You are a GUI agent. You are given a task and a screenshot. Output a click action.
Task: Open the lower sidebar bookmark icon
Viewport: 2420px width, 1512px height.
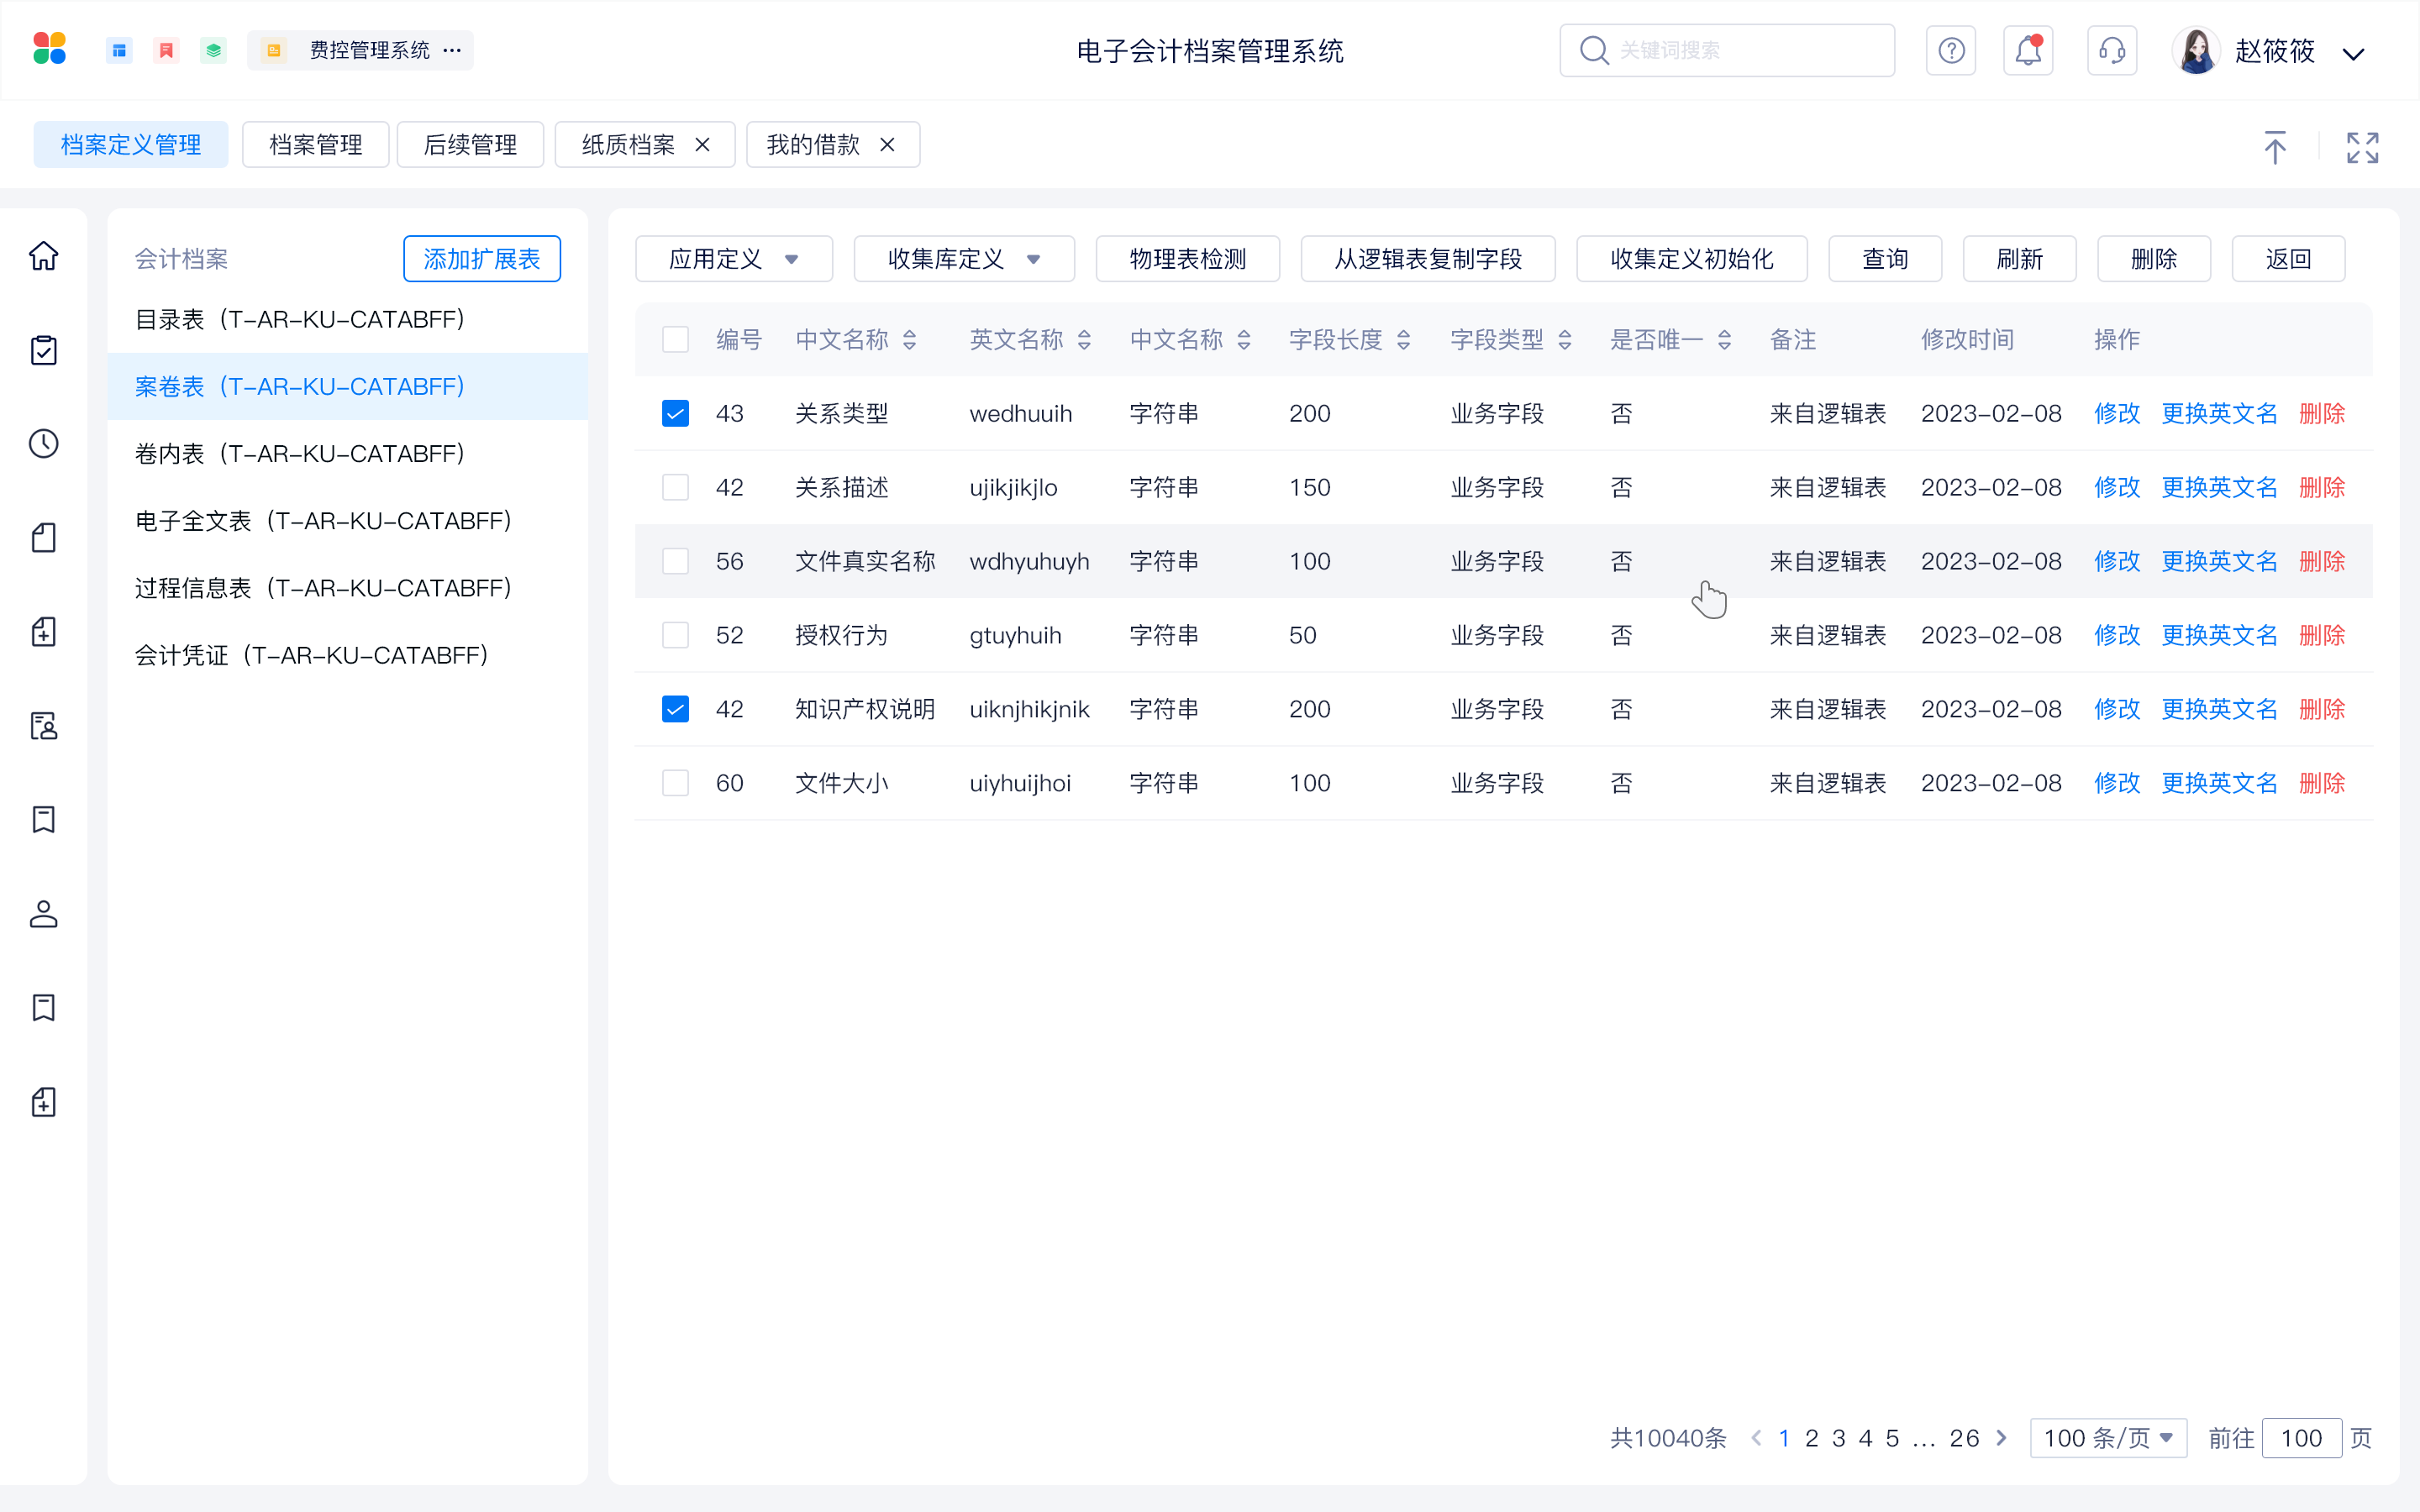click(44, 1008)
